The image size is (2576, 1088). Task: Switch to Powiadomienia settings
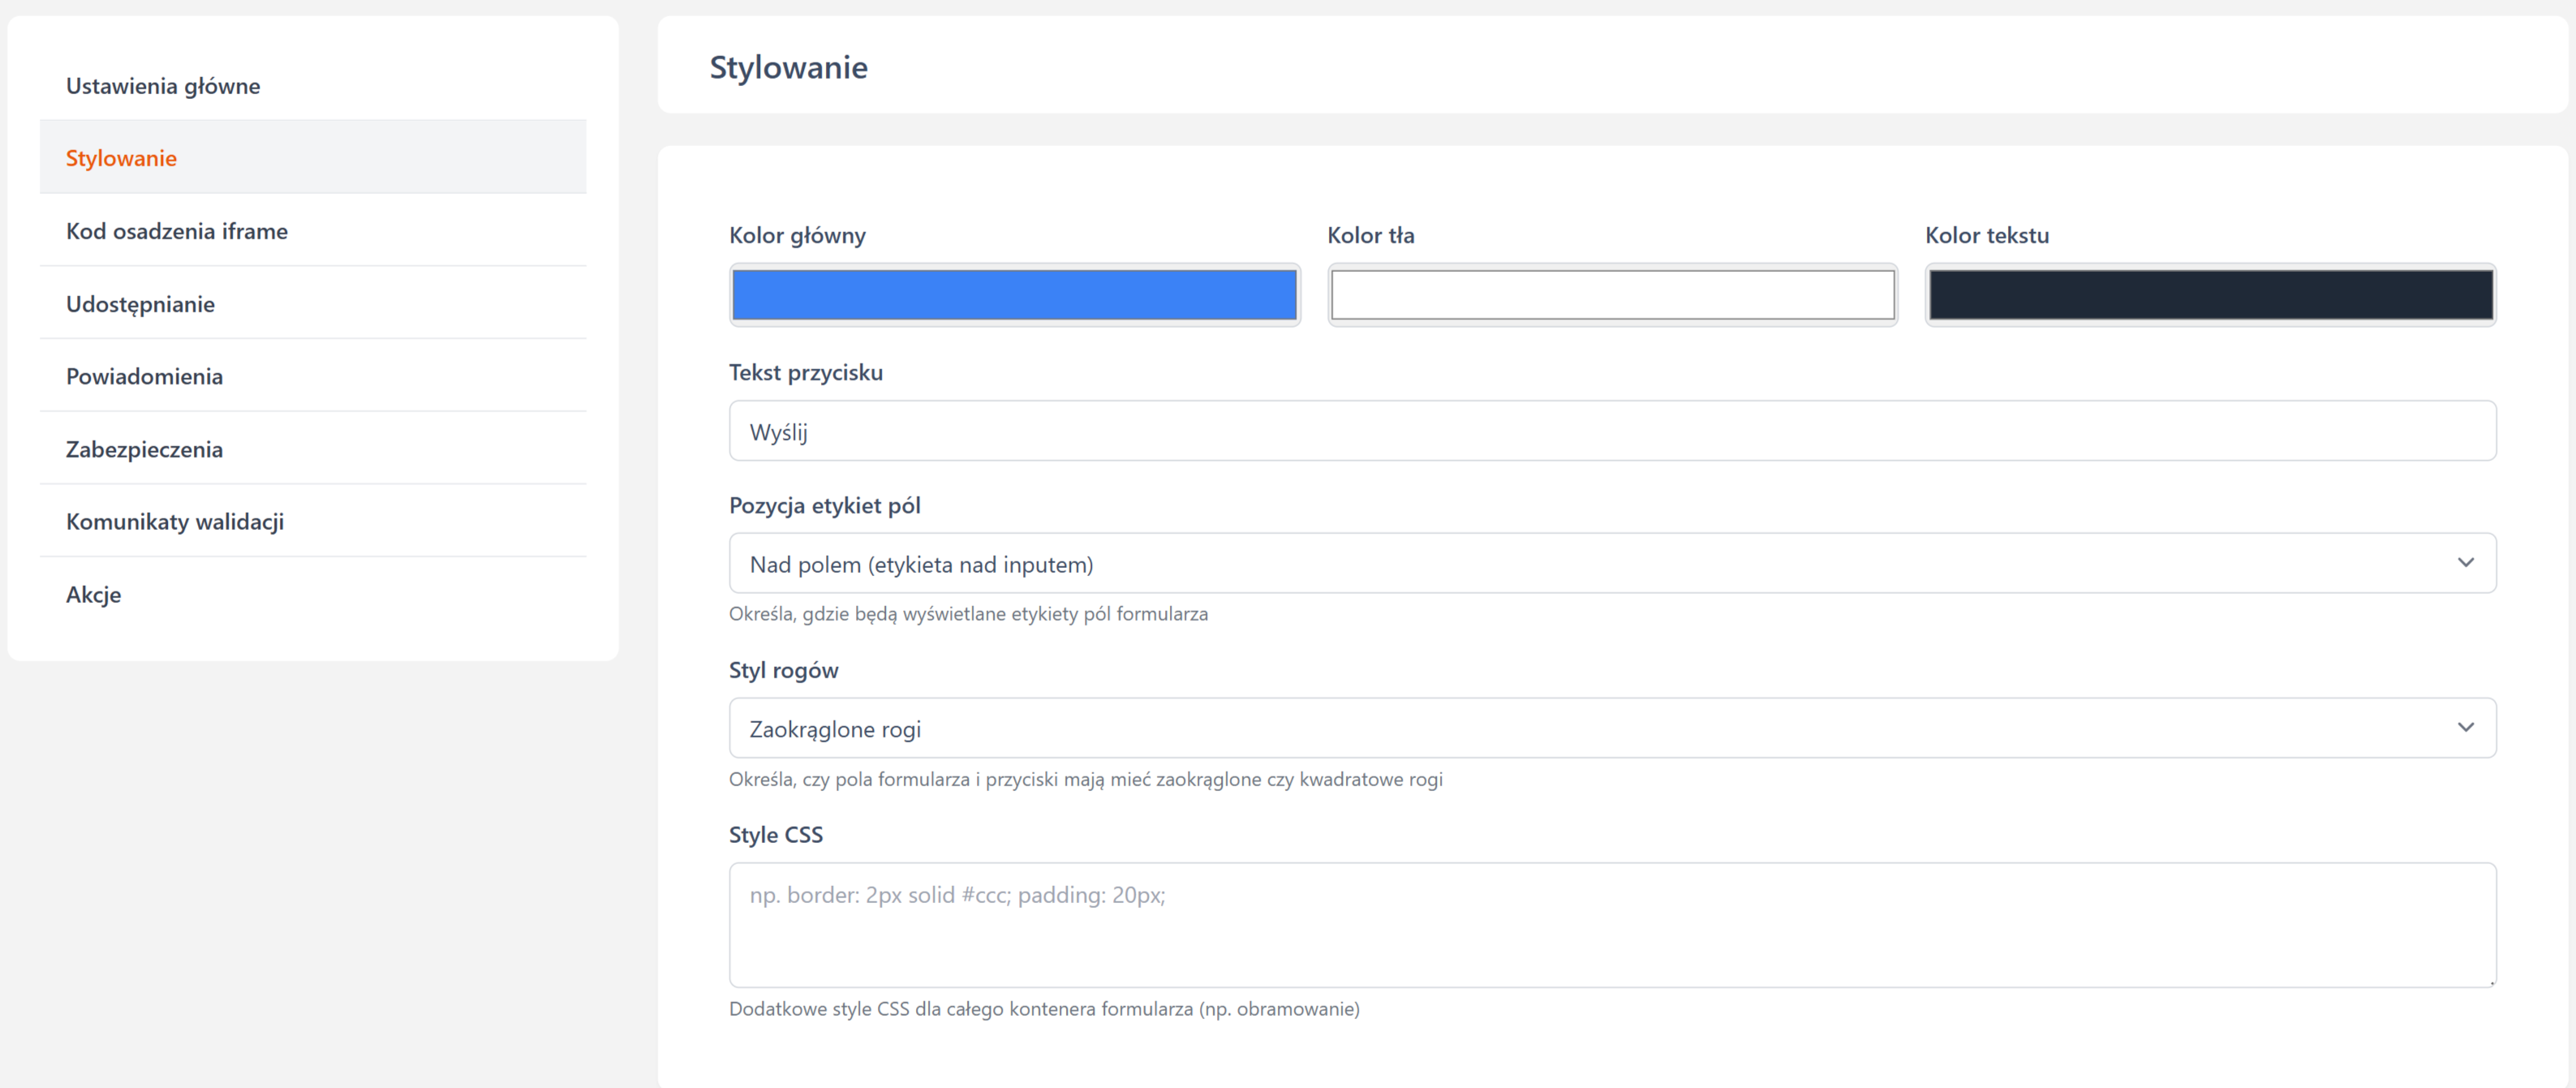(144, 376)
